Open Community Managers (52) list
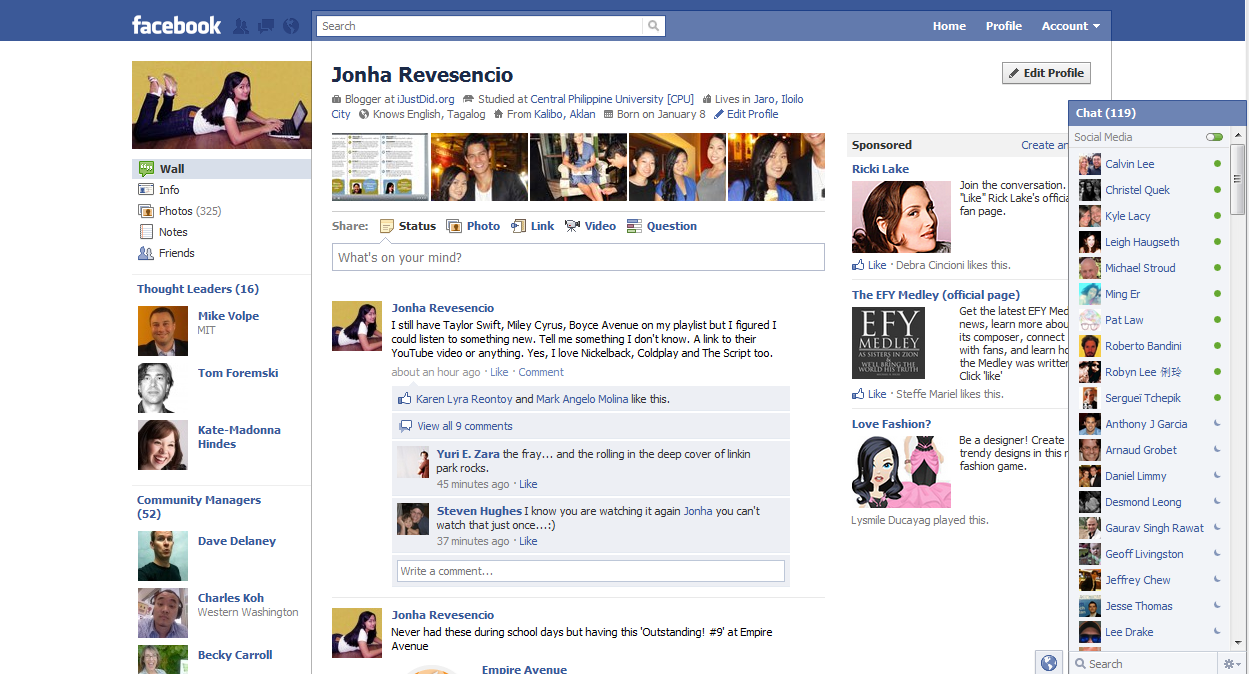The image size is (1249, 674). 199,507
